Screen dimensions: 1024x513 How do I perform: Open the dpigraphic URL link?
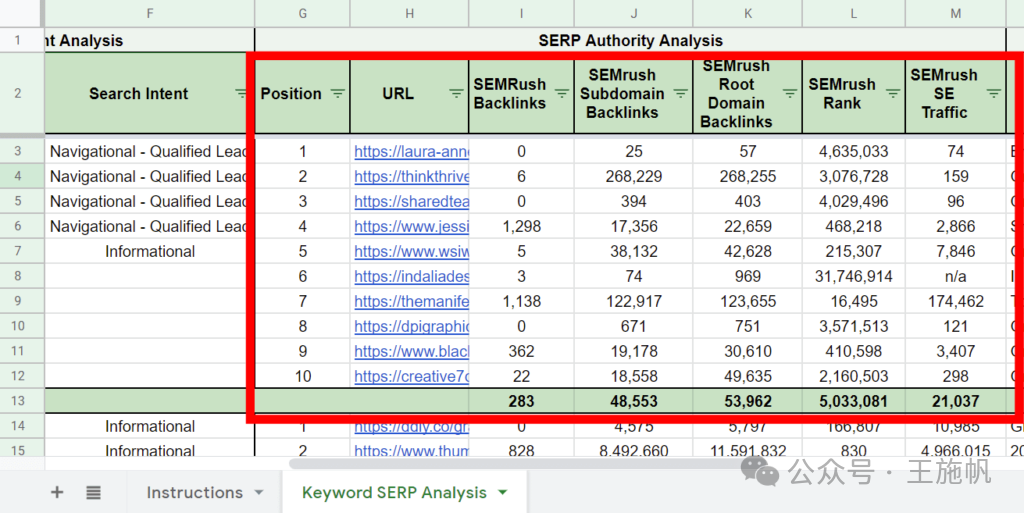(x=411, y=326)
